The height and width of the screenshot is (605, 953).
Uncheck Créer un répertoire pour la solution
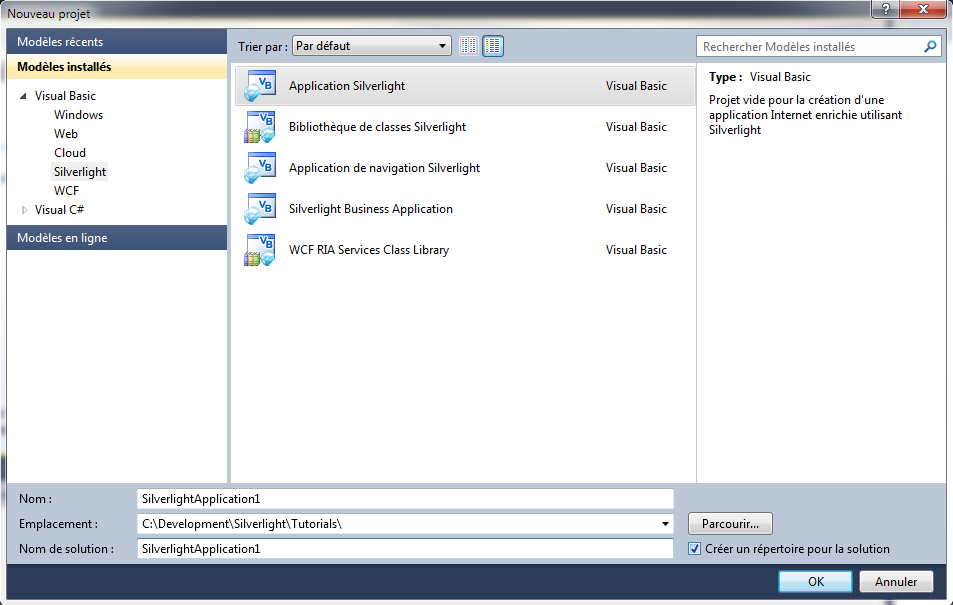(x=695, y=549)
